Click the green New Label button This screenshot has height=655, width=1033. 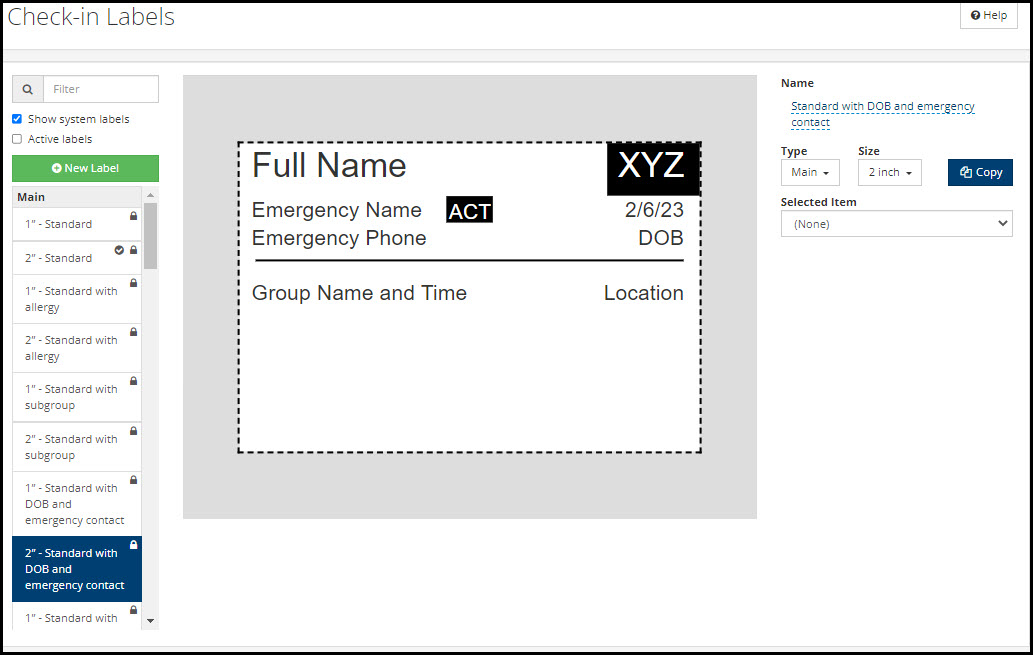[x=86, y=168]
